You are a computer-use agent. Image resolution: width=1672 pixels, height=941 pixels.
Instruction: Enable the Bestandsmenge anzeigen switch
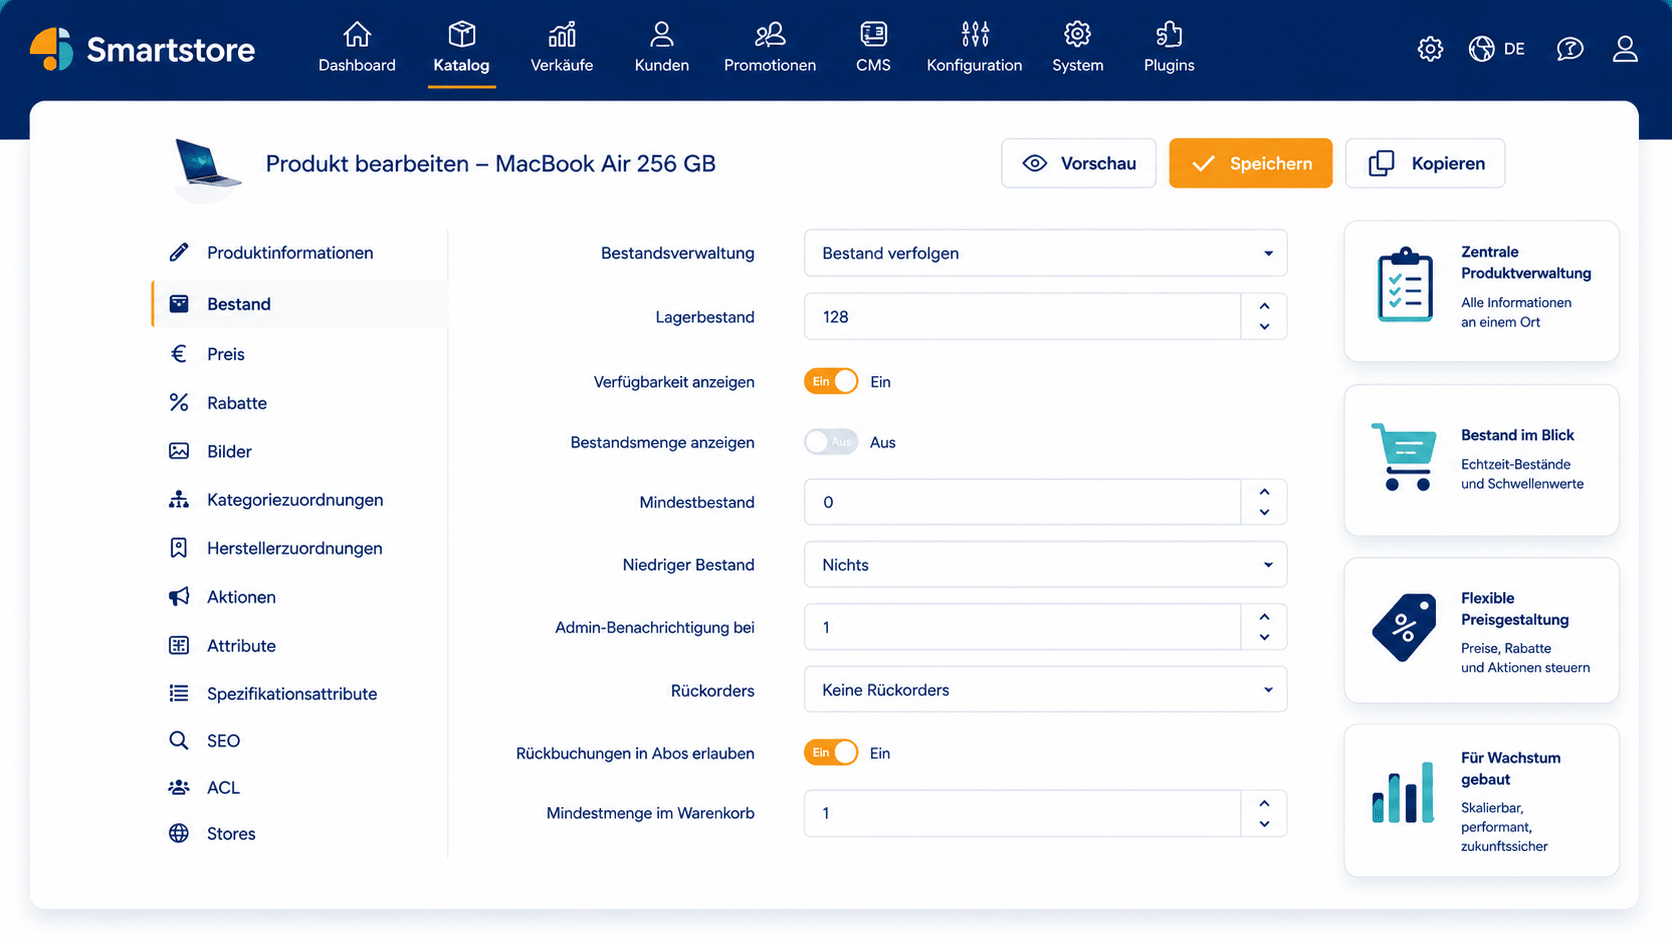[x=831, y=442]
